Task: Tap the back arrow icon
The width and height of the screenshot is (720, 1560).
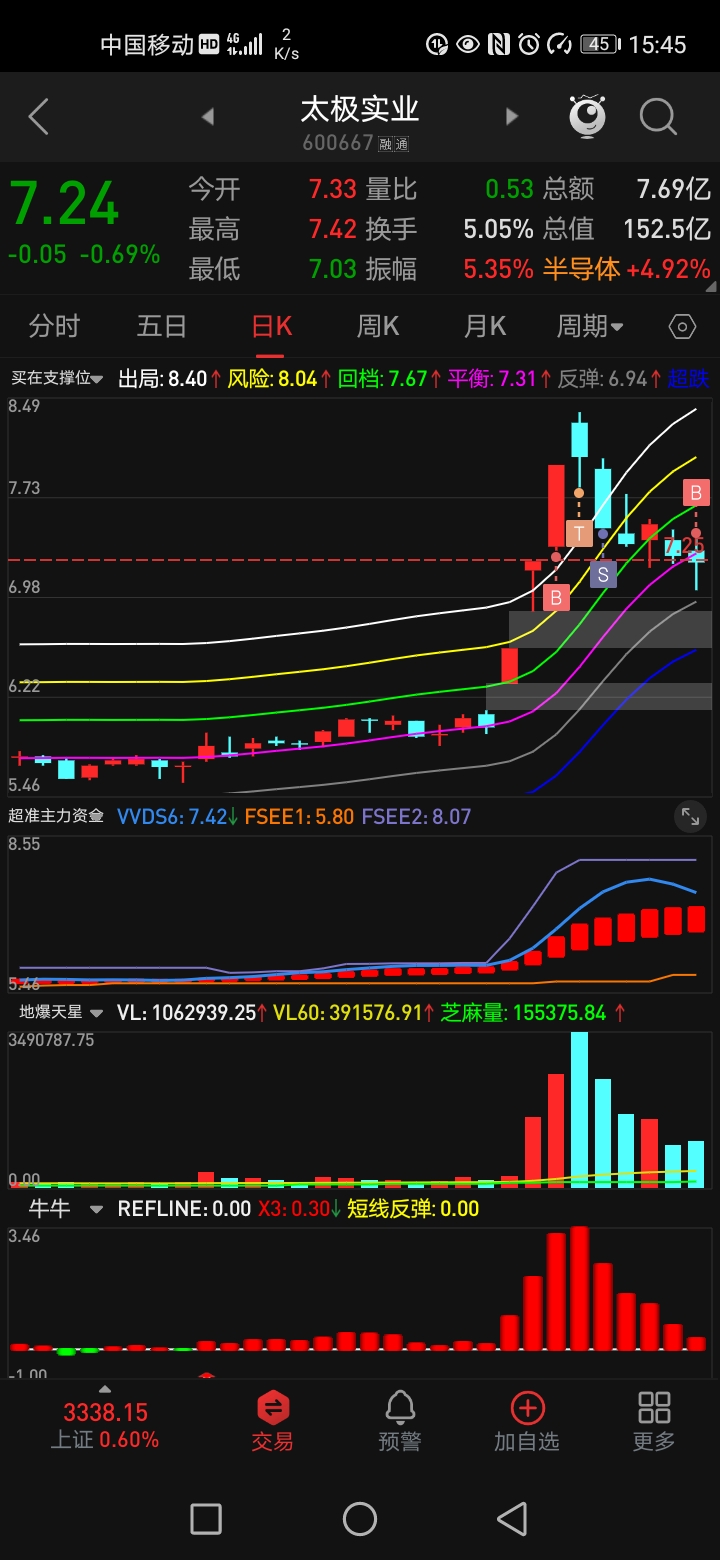Action: click(38, 117)
